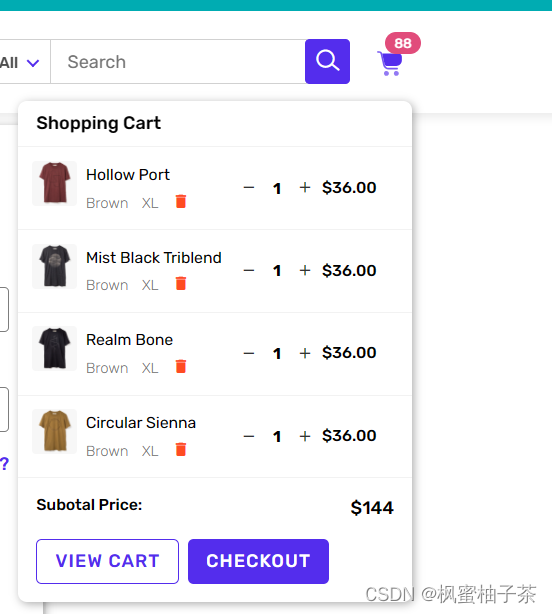
Task: Decrease Circular Sienna quantity with minus
Action: (x=249, y=436)
